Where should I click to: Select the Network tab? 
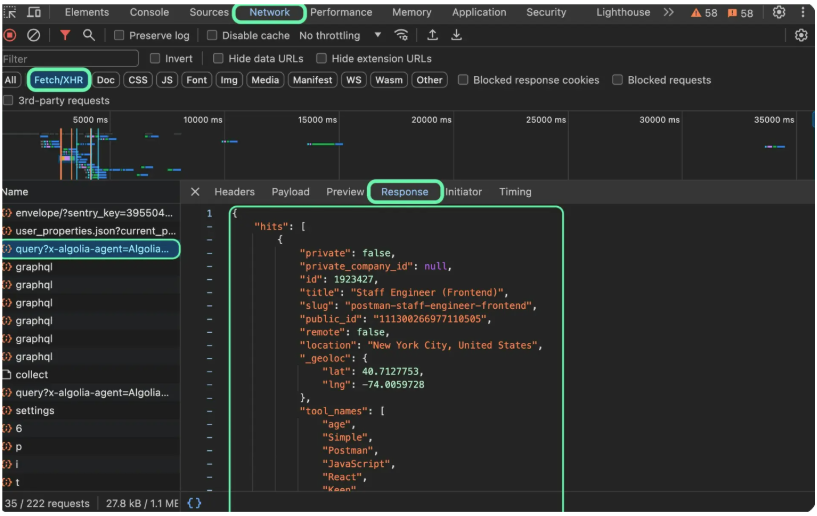pyautogui.click(x=269, y=13)
